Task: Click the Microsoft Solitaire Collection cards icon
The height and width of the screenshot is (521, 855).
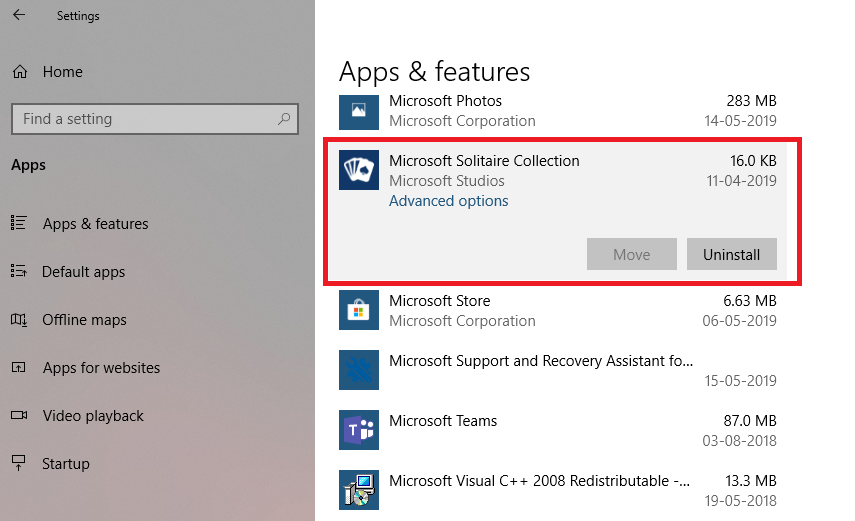Action: click(x=358, y=170)
